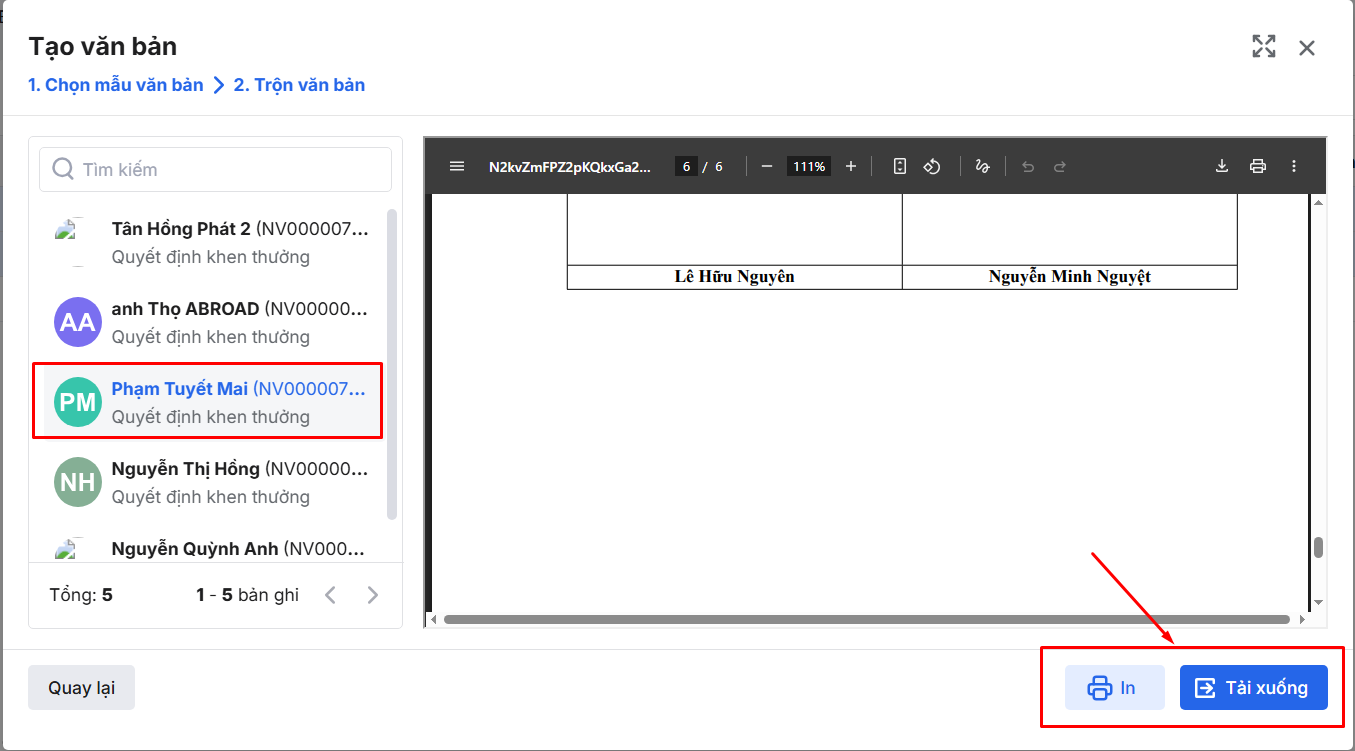Select the draw annotation tool
1355x751 pixels.
pyautogui.click(x=982, y=166)
